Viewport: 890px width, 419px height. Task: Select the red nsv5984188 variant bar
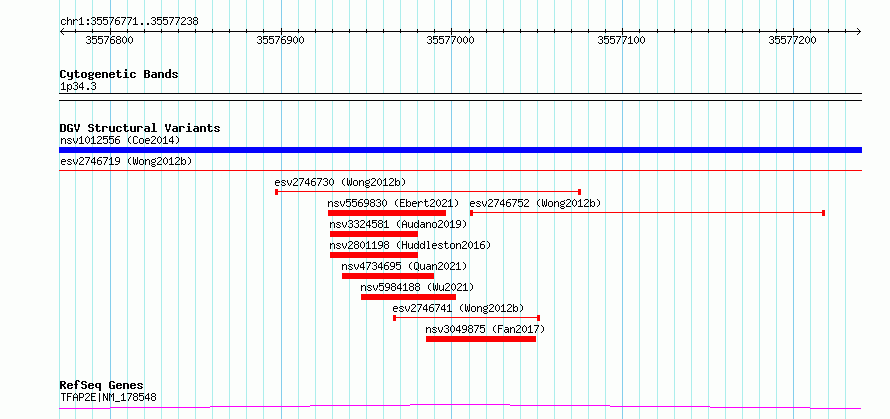point(409,297)
